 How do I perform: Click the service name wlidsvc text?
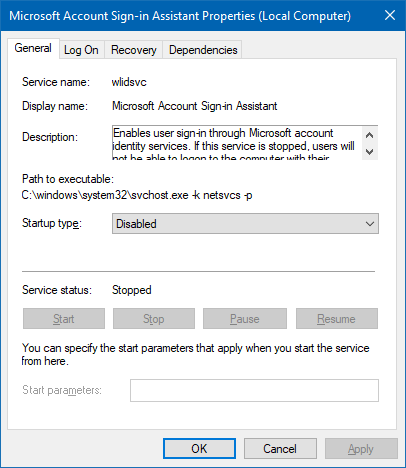pyautogui.click(x=129, y=82)
